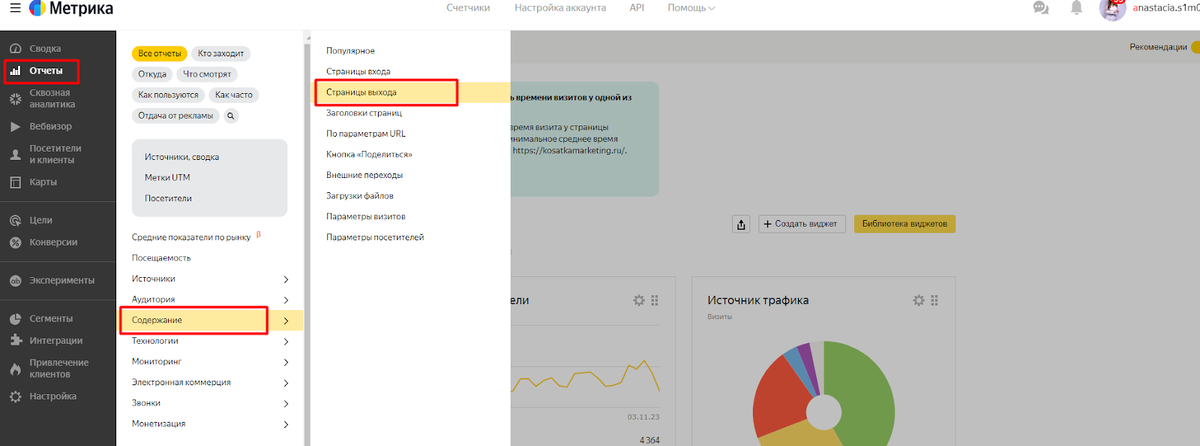Viewport: 1200px width, 446px height.
Task: Expand the Содержание submenu arrow
Action: click(x=286, y=320)
